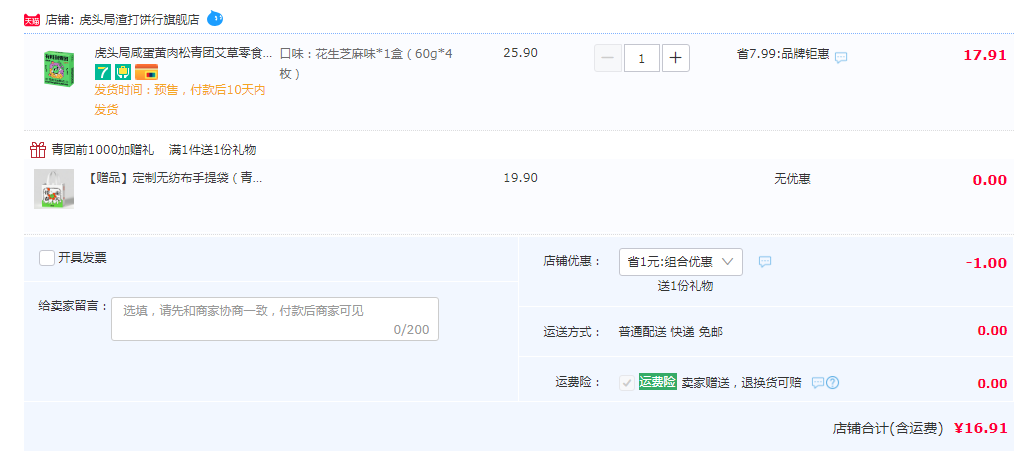Open the blue Wangwang chat icon
This screenshot has width=1017, height=451.
click(x=215, y=19)
